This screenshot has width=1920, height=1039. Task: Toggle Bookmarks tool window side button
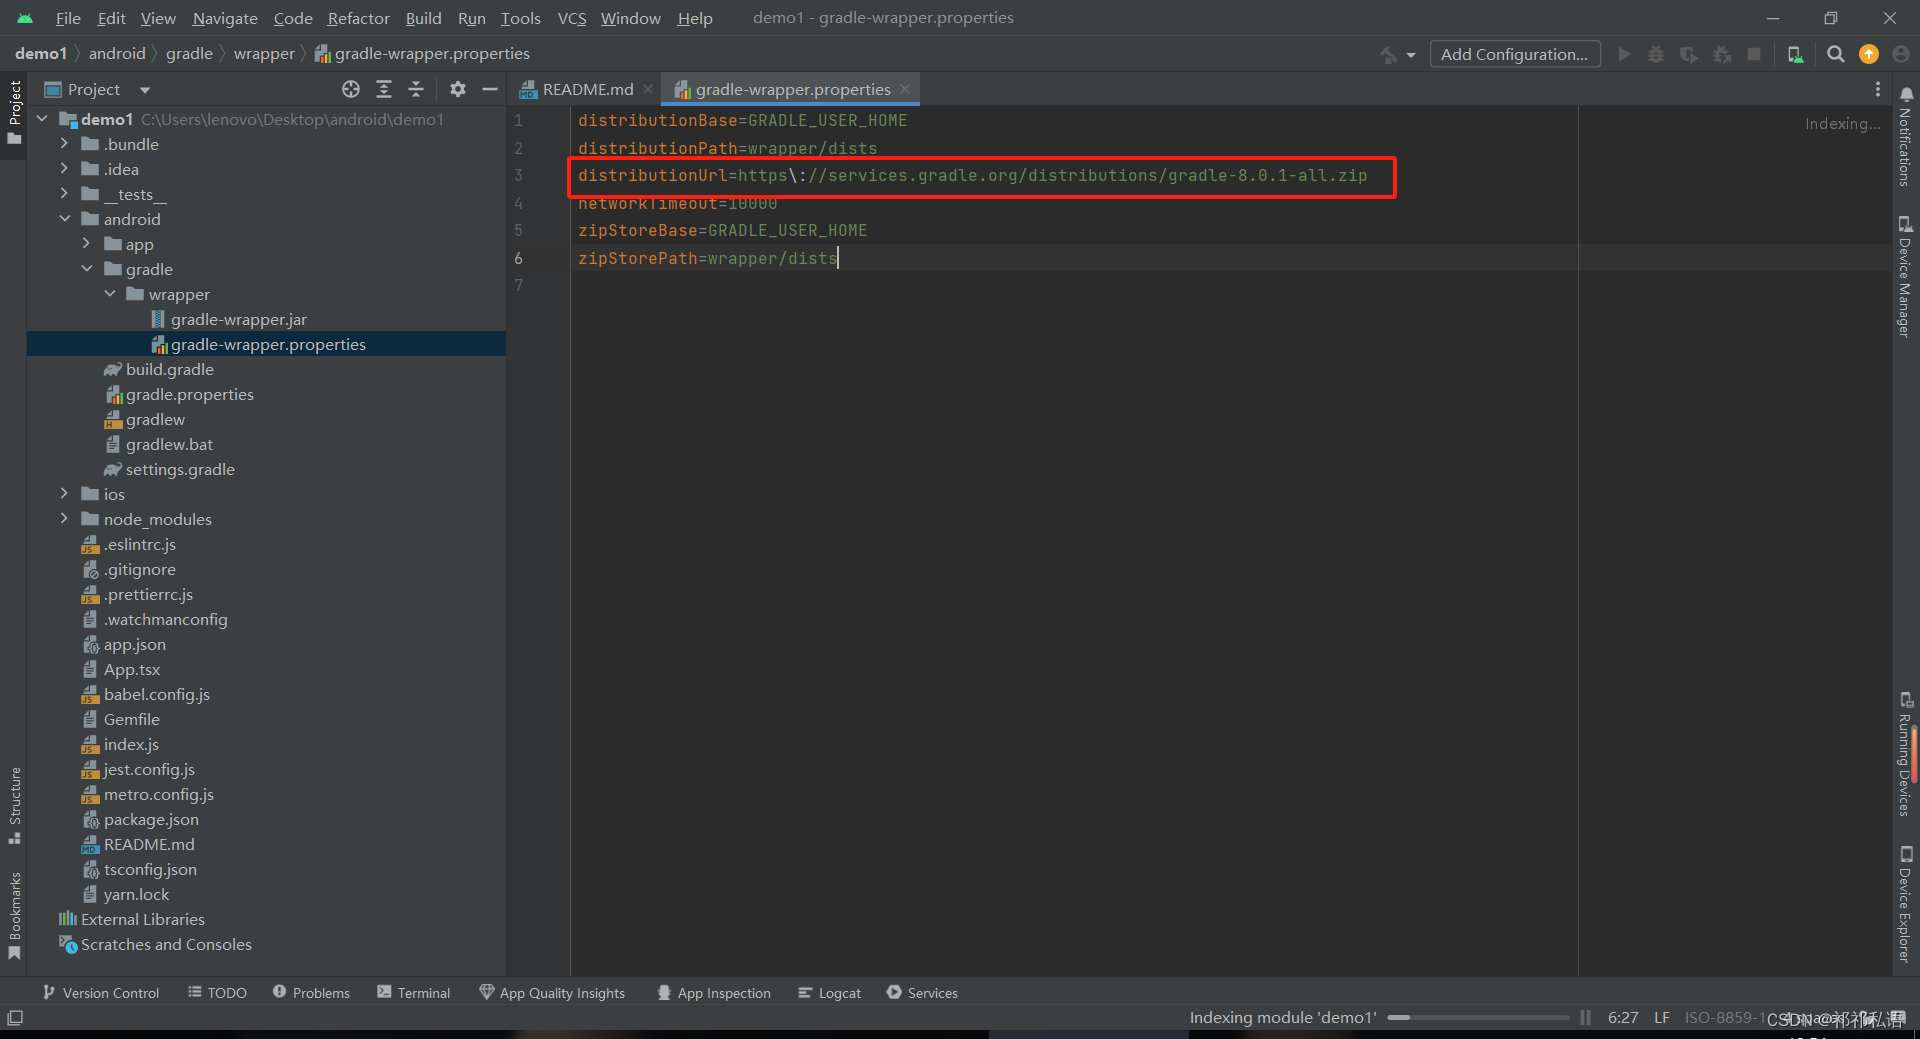click(14, 916)
